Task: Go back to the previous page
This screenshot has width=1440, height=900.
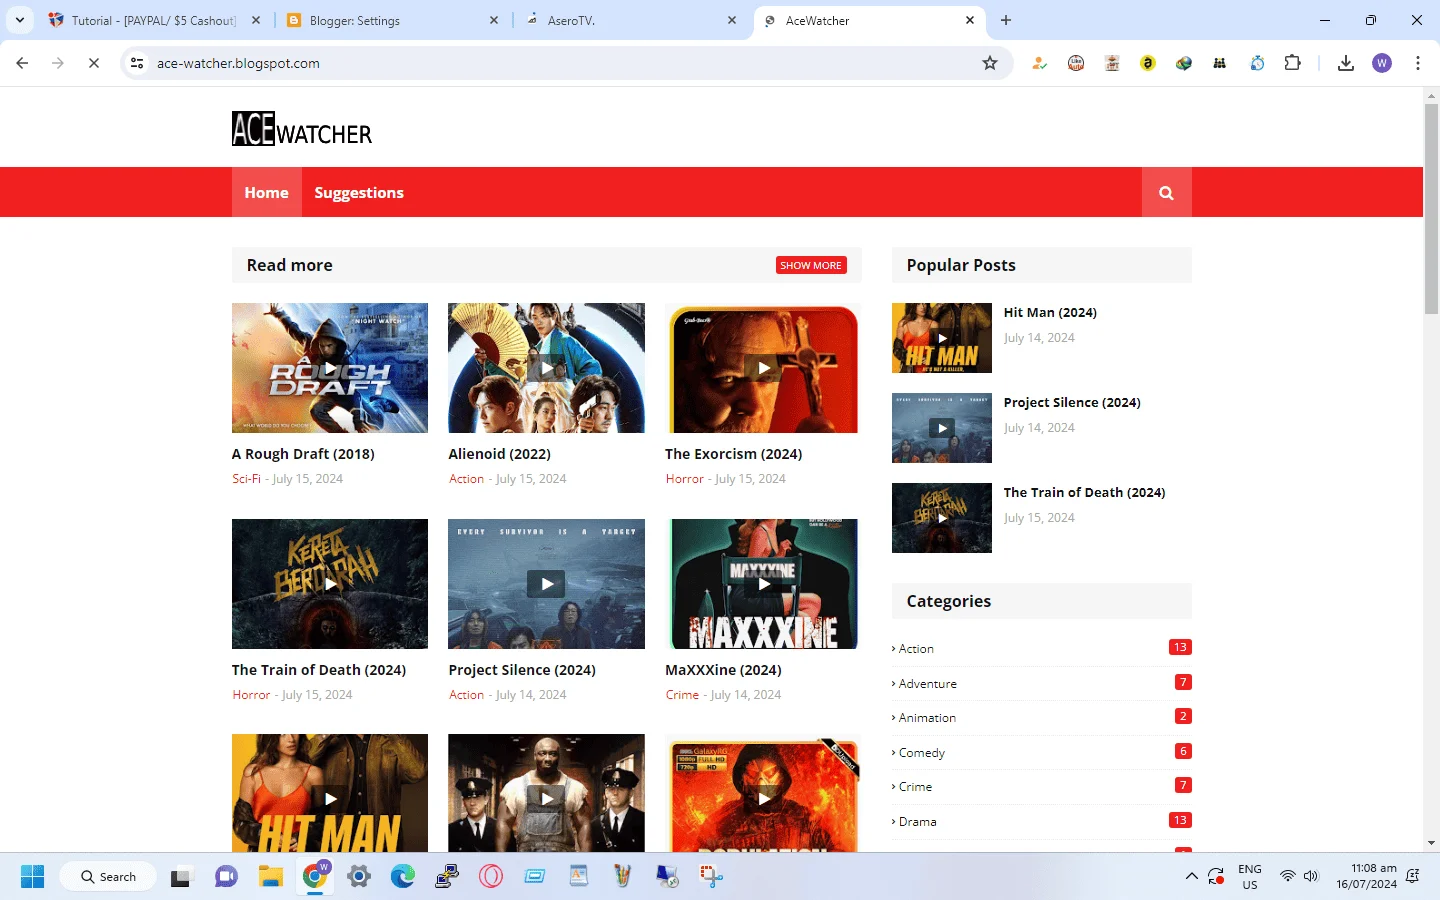Action: pyautogui.click(x=22, y=63)
